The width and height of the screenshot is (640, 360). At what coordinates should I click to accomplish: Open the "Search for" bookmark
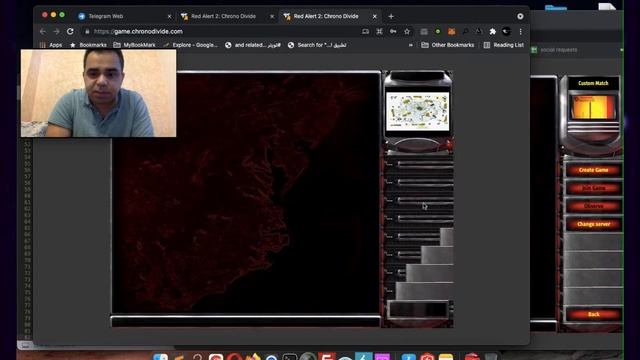point(317,45)
